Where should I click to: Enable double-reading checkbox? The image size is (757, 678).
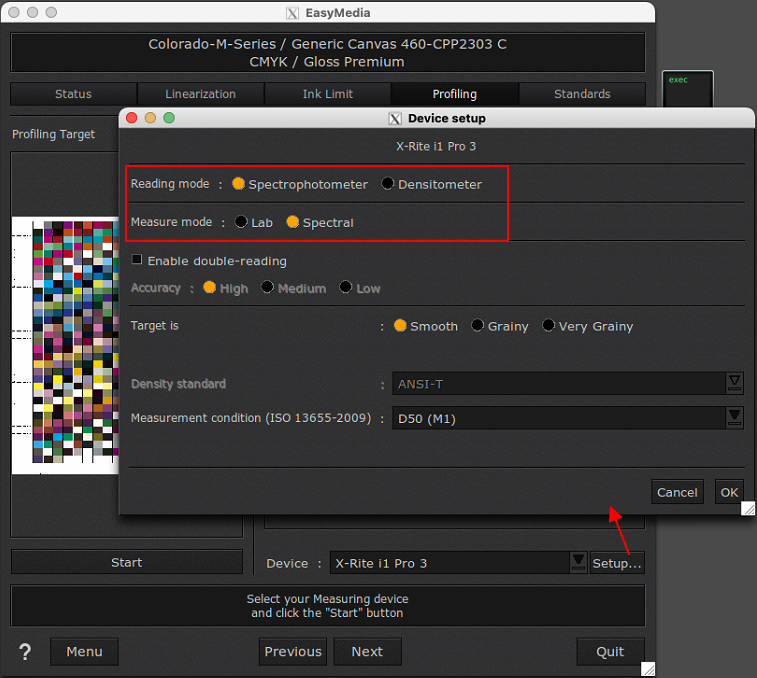[137, 260]
